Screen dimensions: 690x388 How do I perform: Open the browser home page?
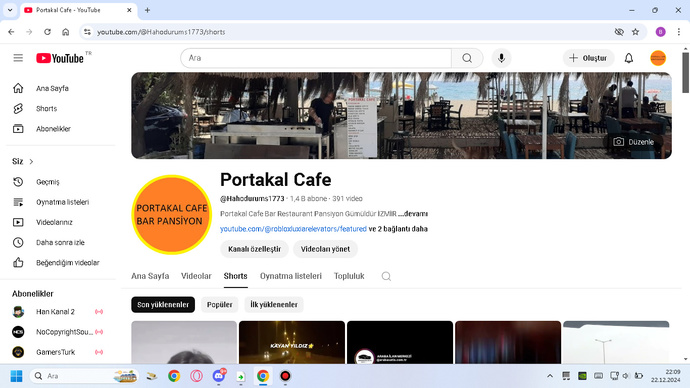click(66, 32)
